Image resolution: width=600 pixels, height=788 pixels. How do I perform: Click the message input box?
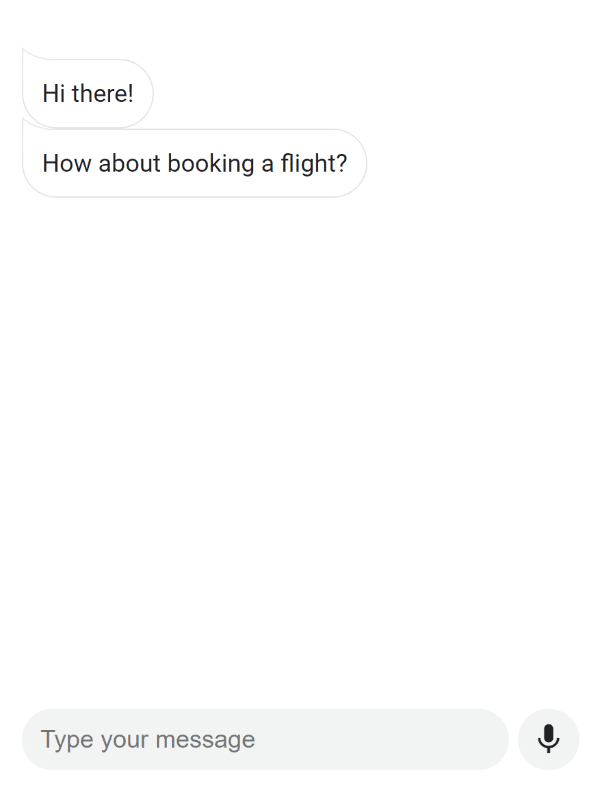pyautogui.click(x=265, y=739)
